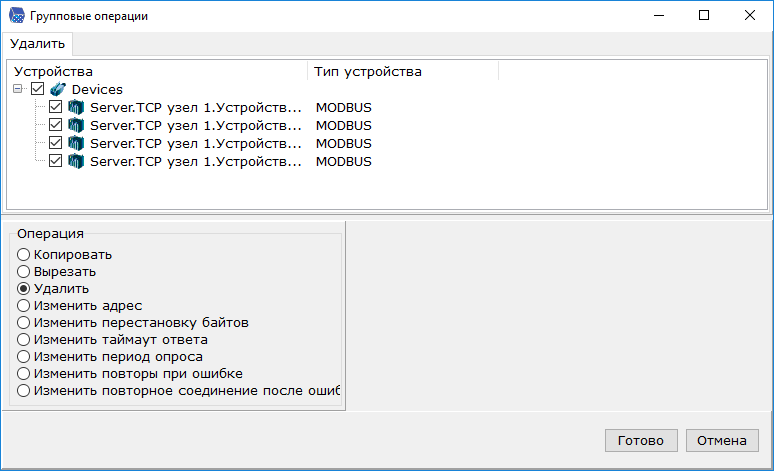Select the Копировать operation

[24, 255]
